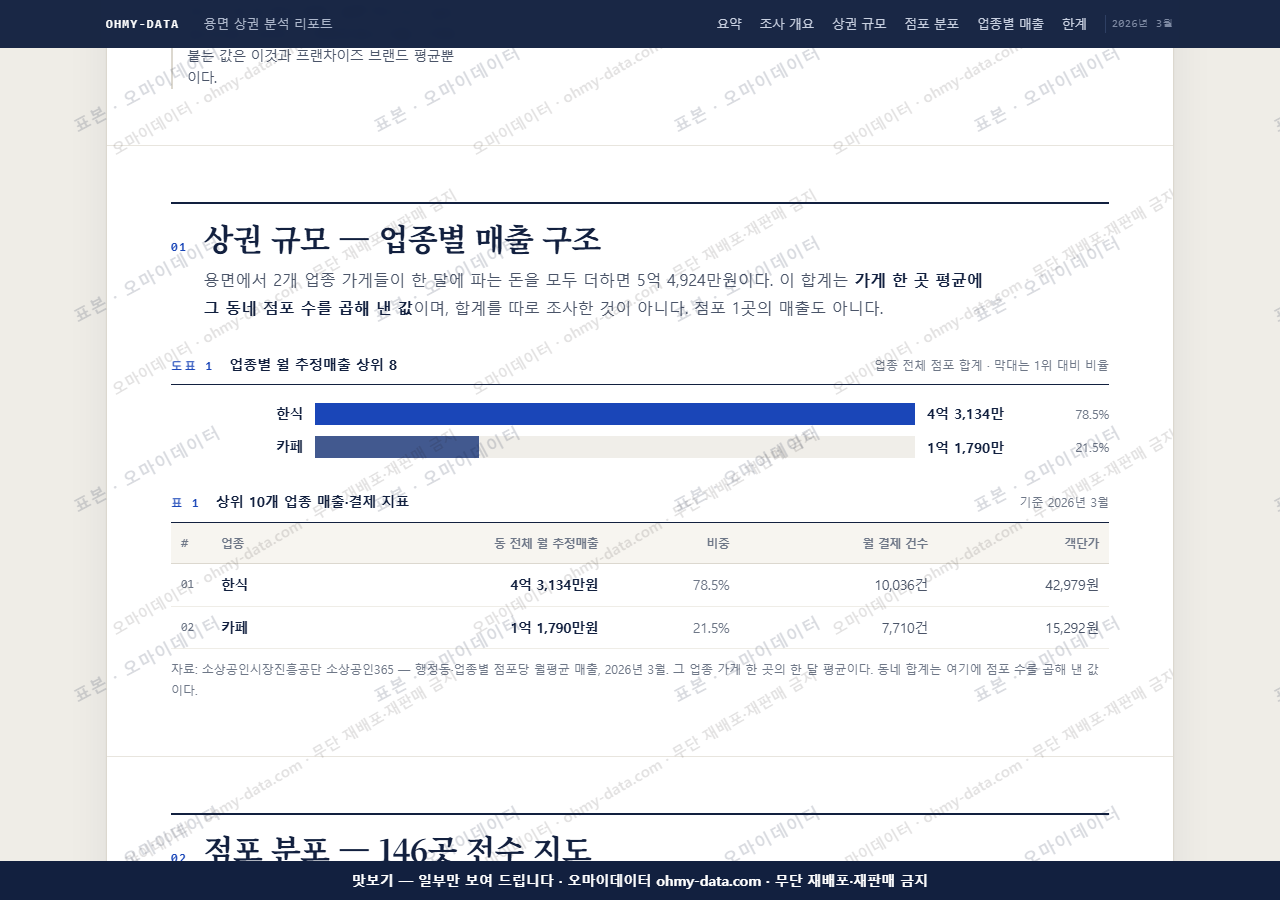This screenshot has height=900, width=1280.
Task: Click the '월 결제 건수' column header
Action: (895, 543)
